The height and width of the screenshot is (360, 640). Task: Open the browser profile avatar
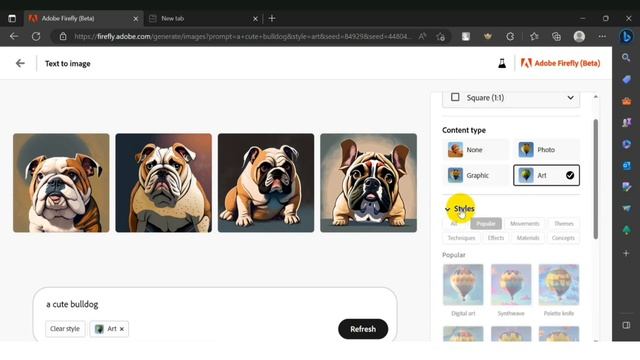[x=579, y=36]
